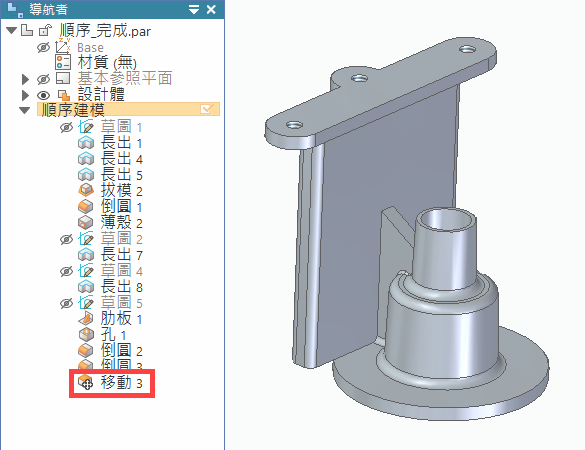
Task: Click the 薄殼 2 thin-wall feature icon
Action: pyautogui.click(x=86, y=223)
